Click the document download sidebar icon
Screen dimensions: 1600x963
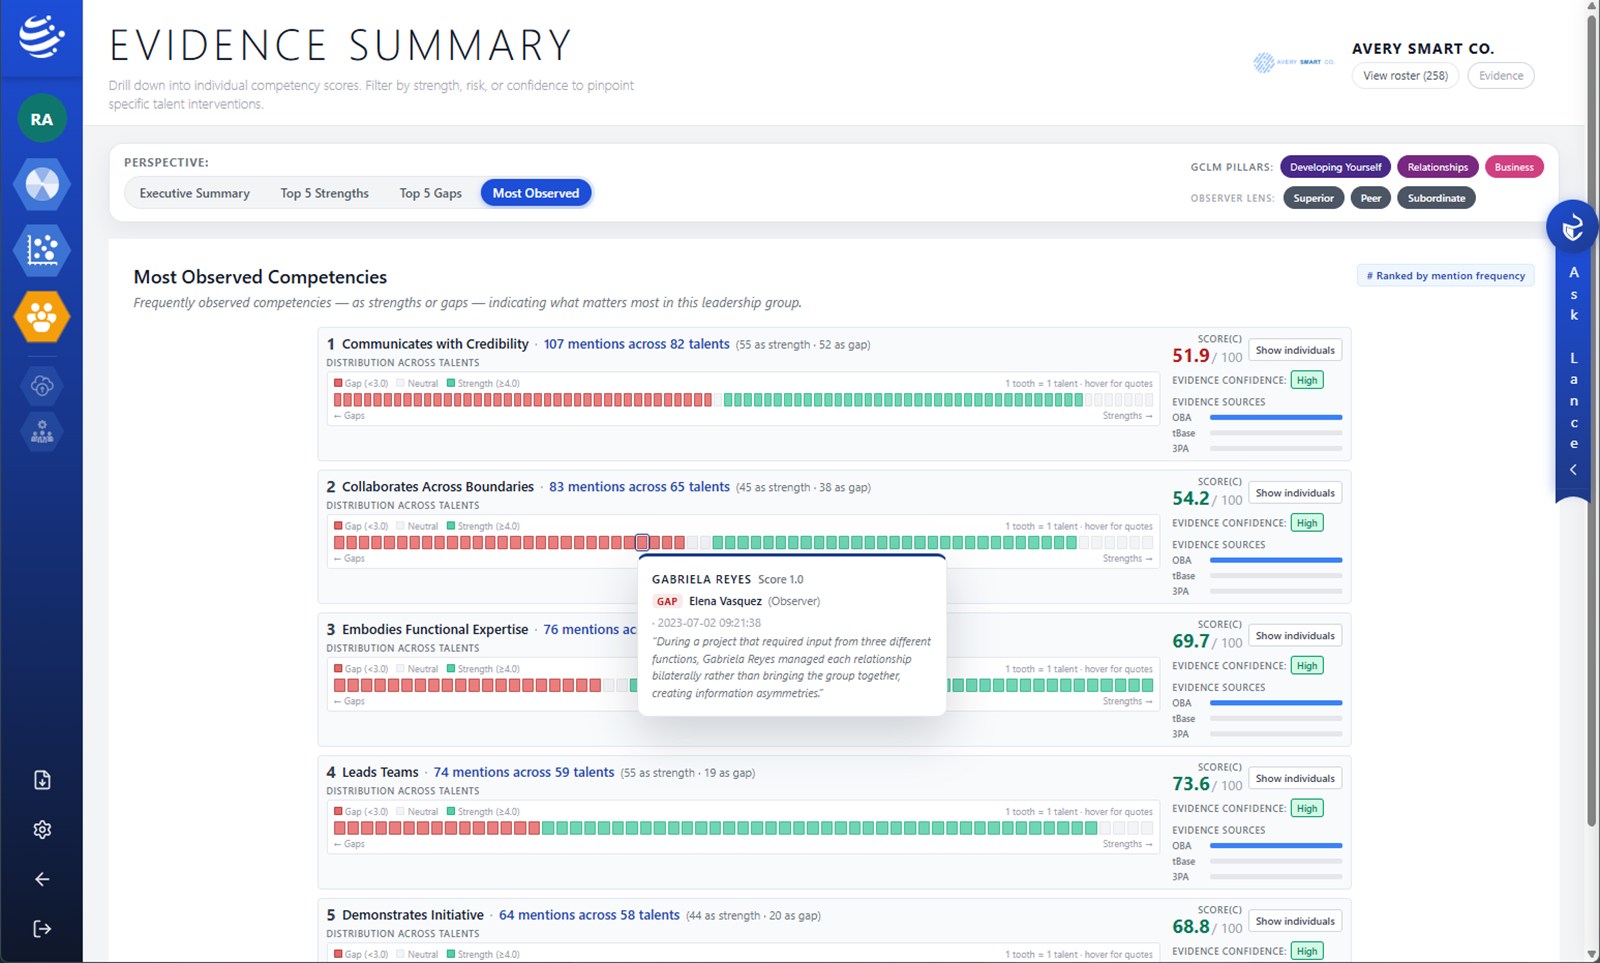[42, 780]
